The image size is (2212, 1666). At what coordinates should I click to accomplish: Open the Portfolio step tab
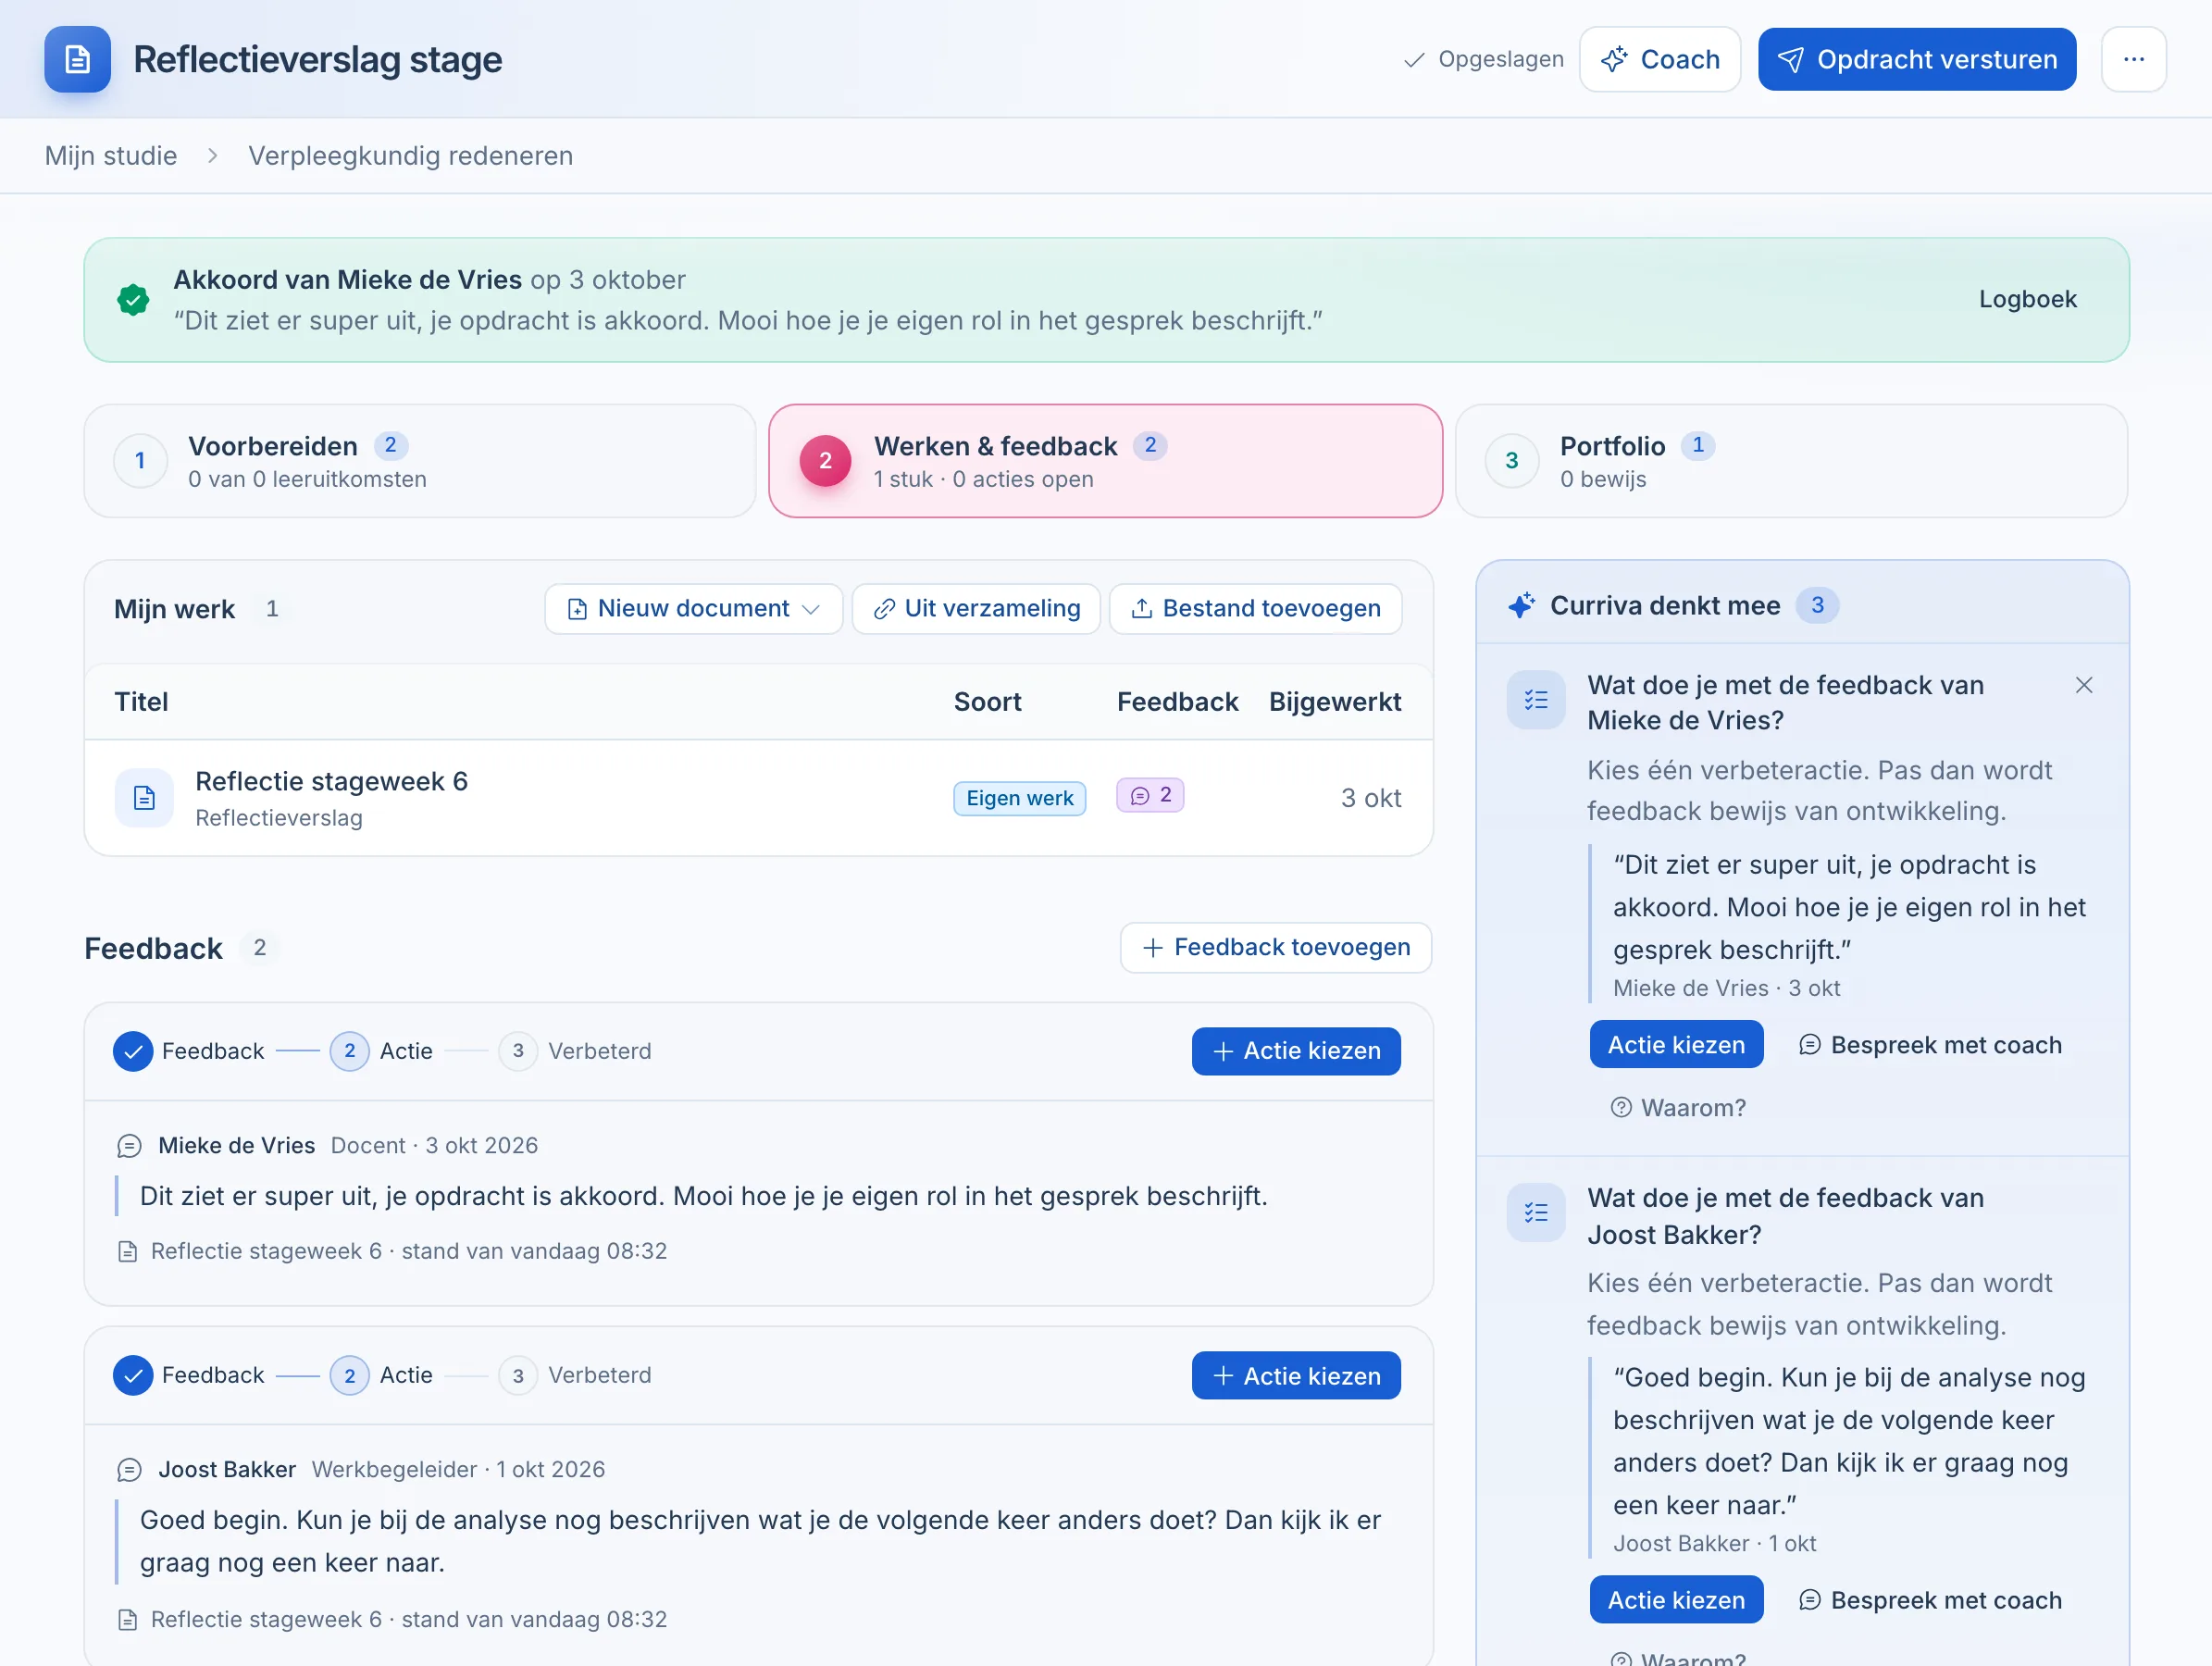(x=1791, y=461)
